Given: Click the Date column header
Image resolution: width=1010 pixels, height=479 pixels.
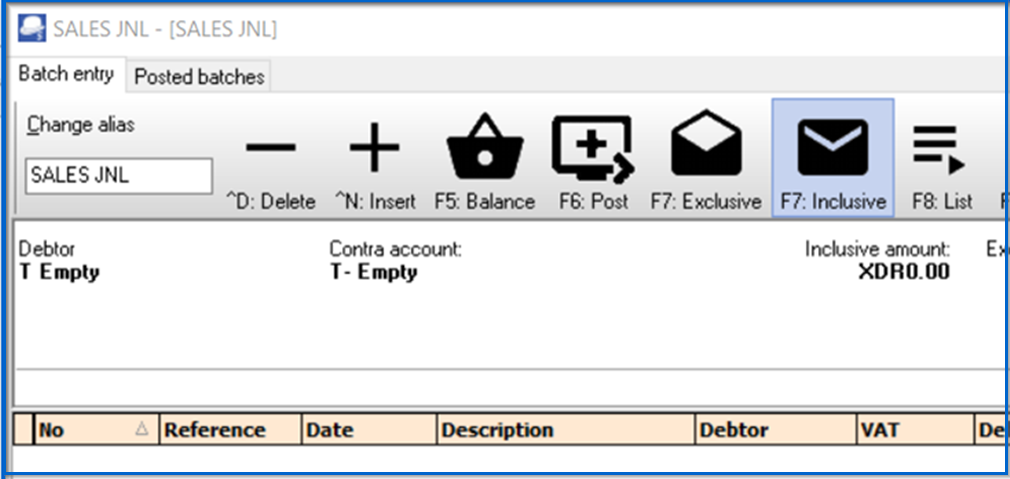Looking at the screenshot, I should pos(368,430).
